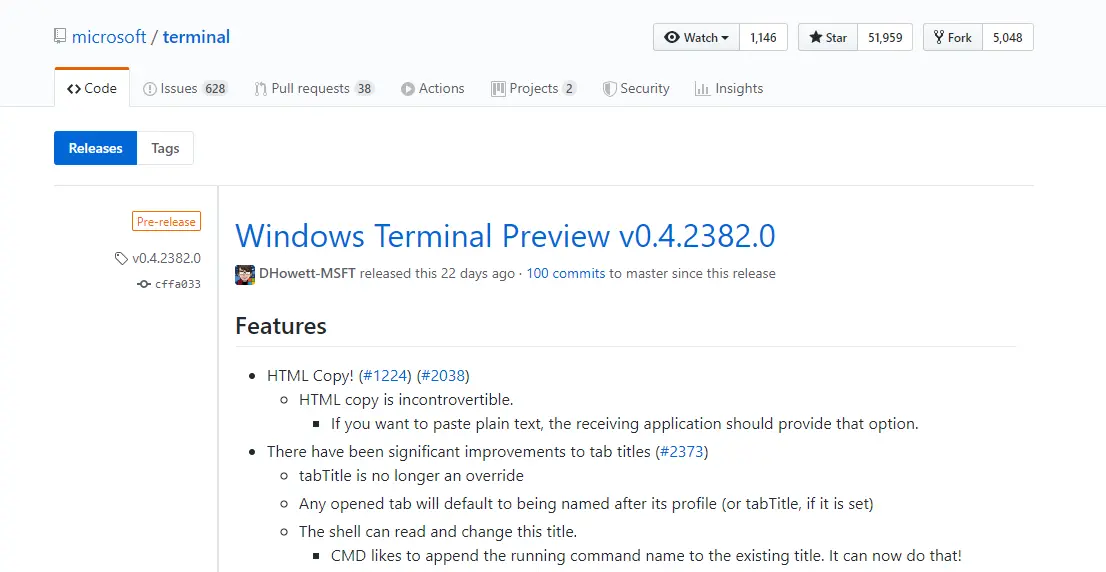Click the line starting 'CMD likes to append'
The image size is (1106, 572).
646,556
